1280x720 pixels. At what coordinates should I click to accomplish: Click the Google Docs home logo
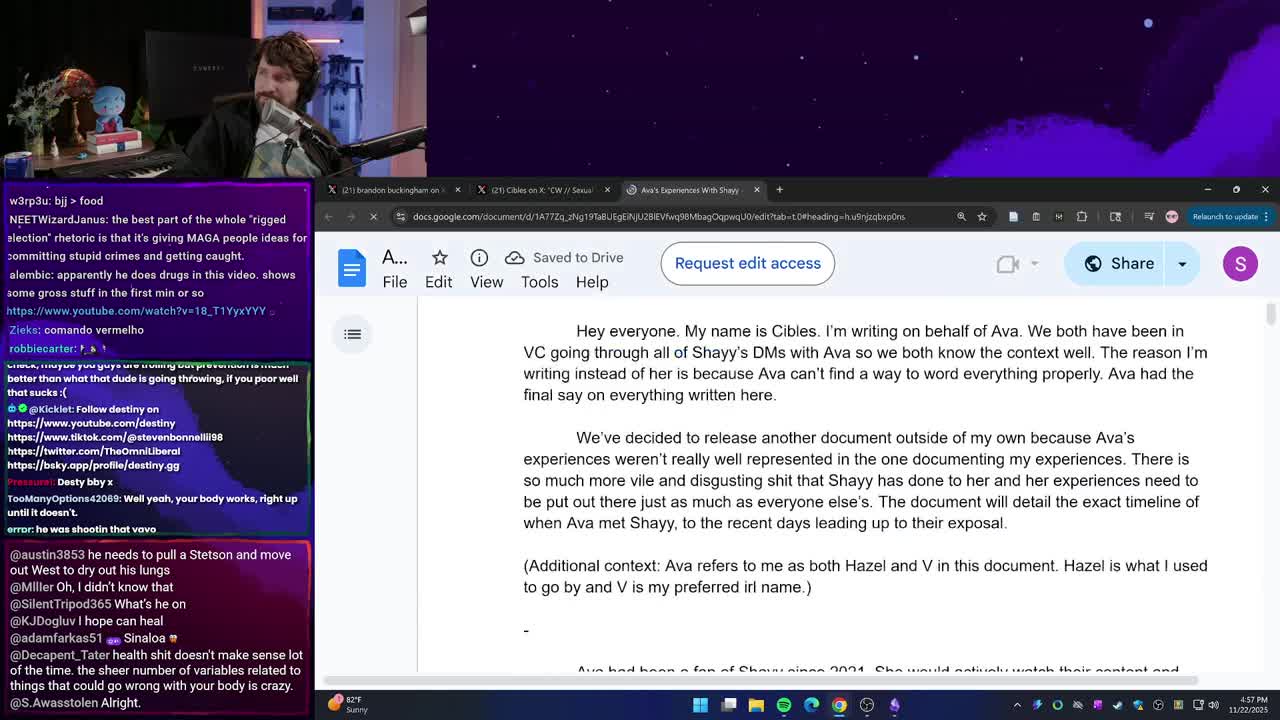pos(352,268)
